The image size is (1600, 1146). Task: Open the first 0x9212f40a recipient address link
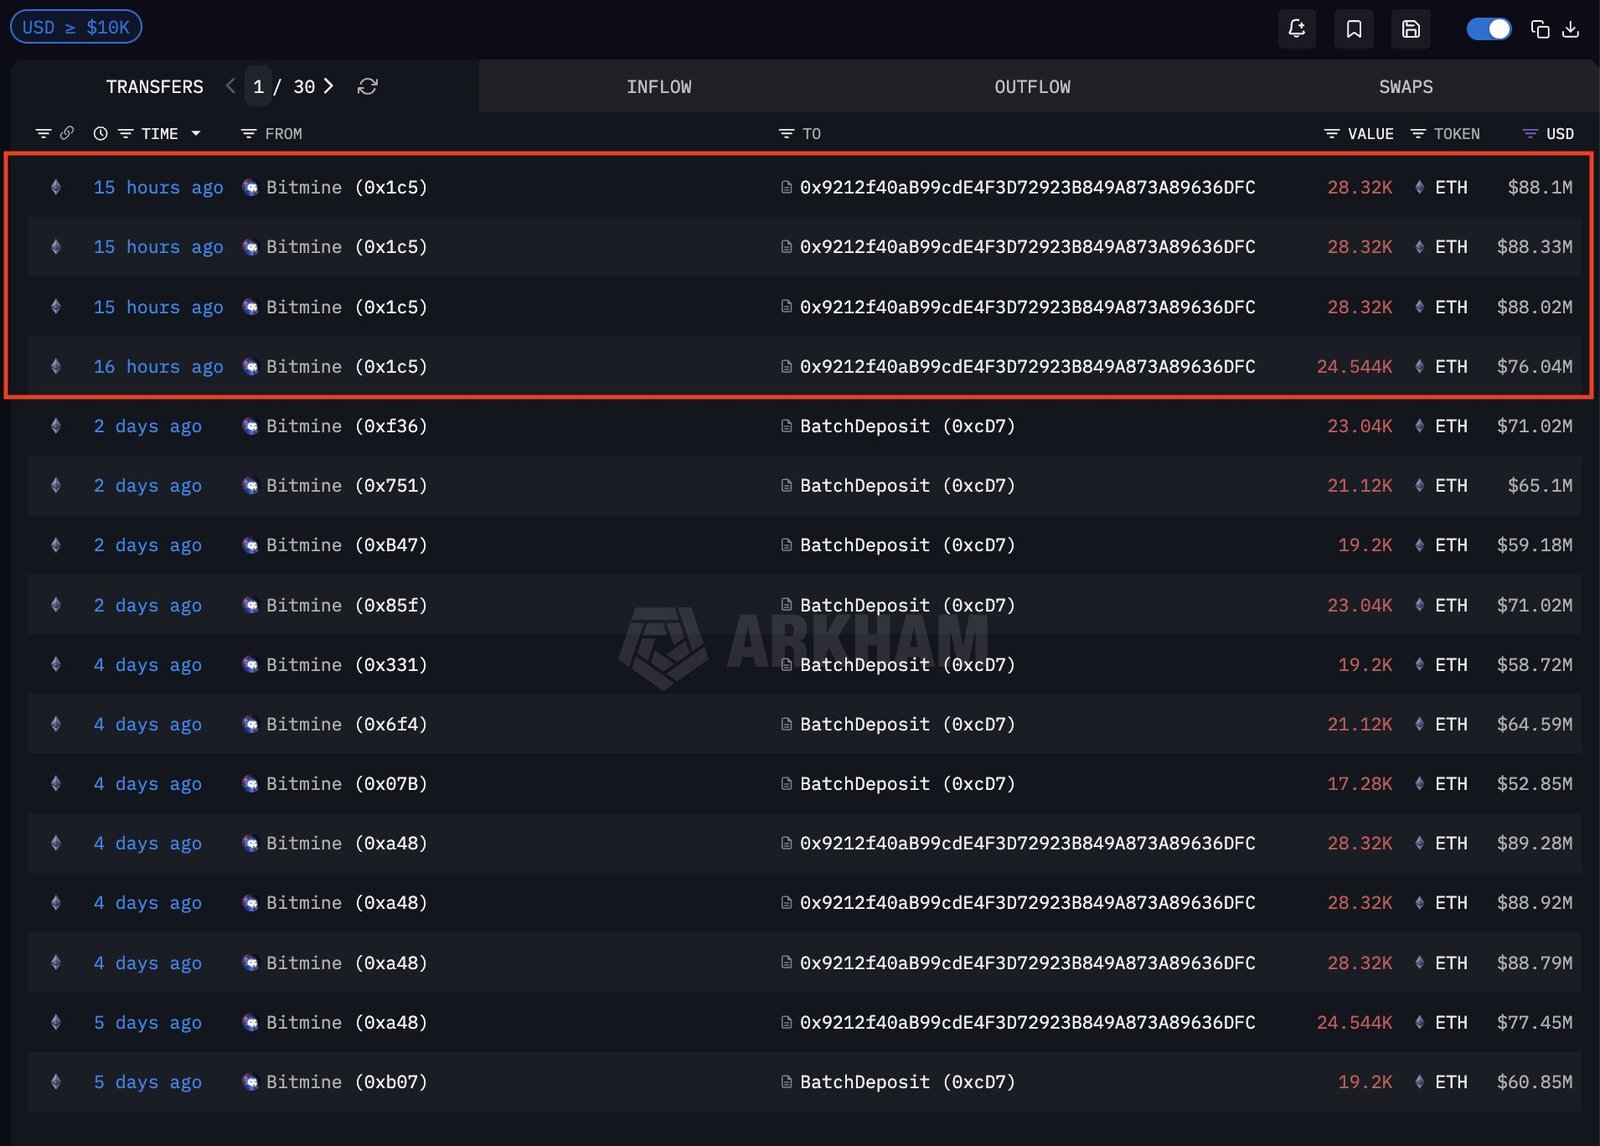tap(1027, 187)
